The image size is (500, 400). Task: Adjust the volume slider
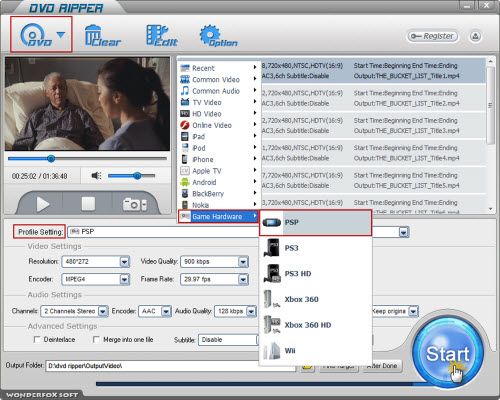click(132, 175)
